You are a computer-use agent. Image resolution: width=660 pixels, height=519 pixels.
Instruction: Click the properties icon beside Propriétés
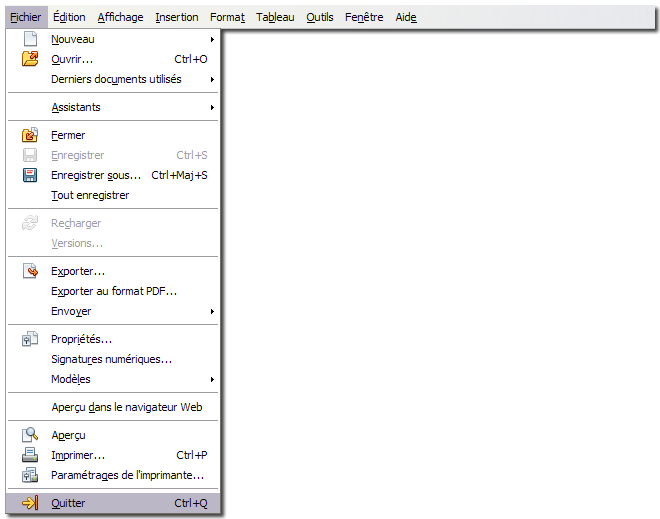[x=30, y=339]
